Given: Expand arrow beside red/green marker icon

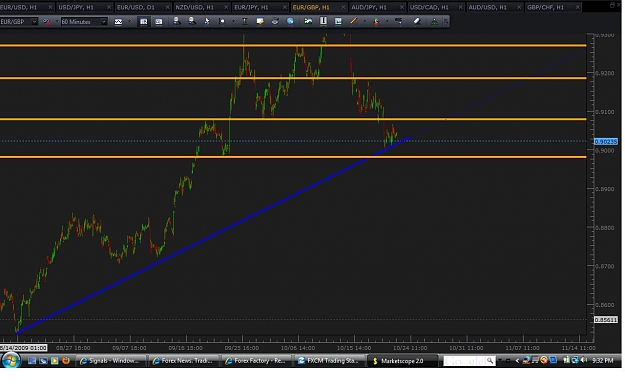Looking at the screenshot, I should coord(387,22).
